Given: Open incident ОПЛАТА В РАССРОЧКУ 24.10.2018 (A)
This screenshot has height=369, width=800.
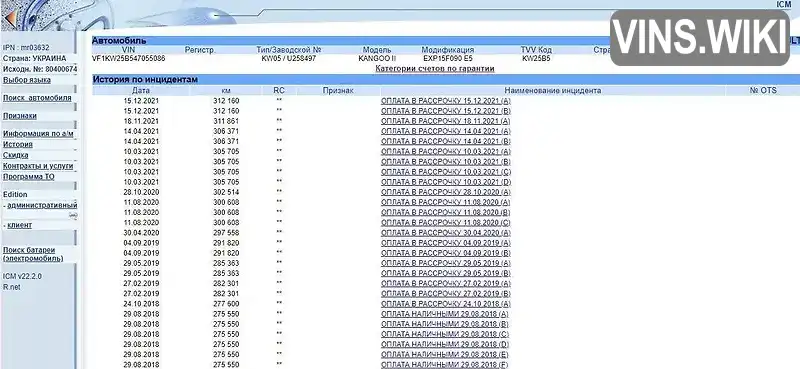Looking at the screenshot, I should 445,304.
